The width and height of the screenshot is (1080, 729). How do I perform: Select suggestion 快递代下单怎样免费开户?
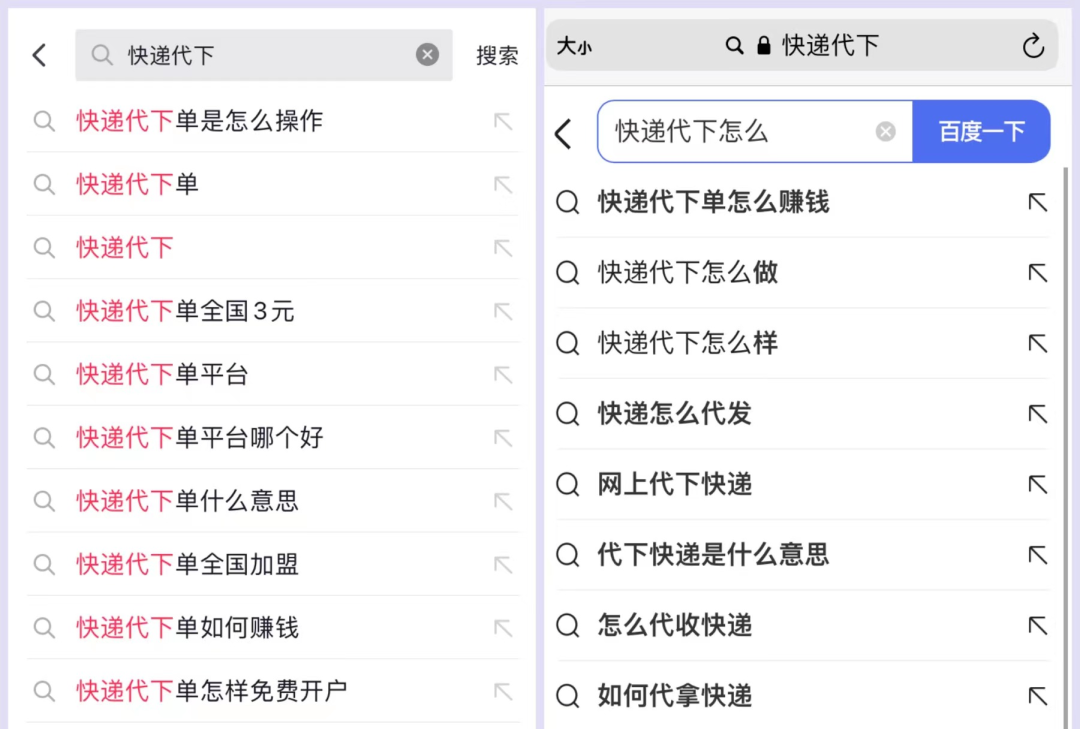click(273, 691)
